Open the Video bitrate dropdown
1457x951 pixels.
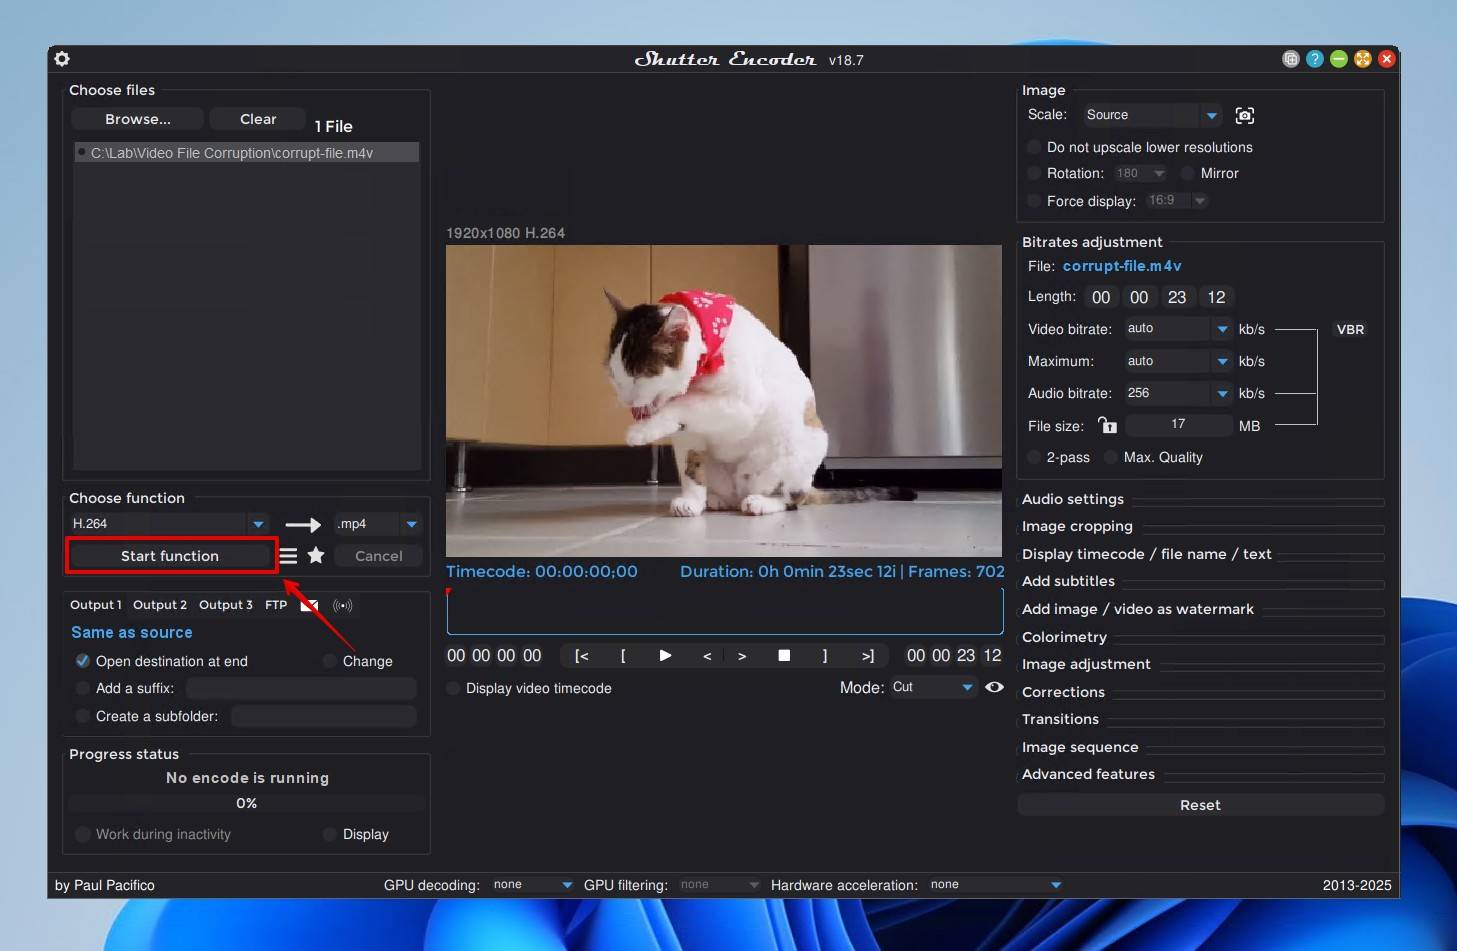pyautogui.click(x=1178, y=328)
